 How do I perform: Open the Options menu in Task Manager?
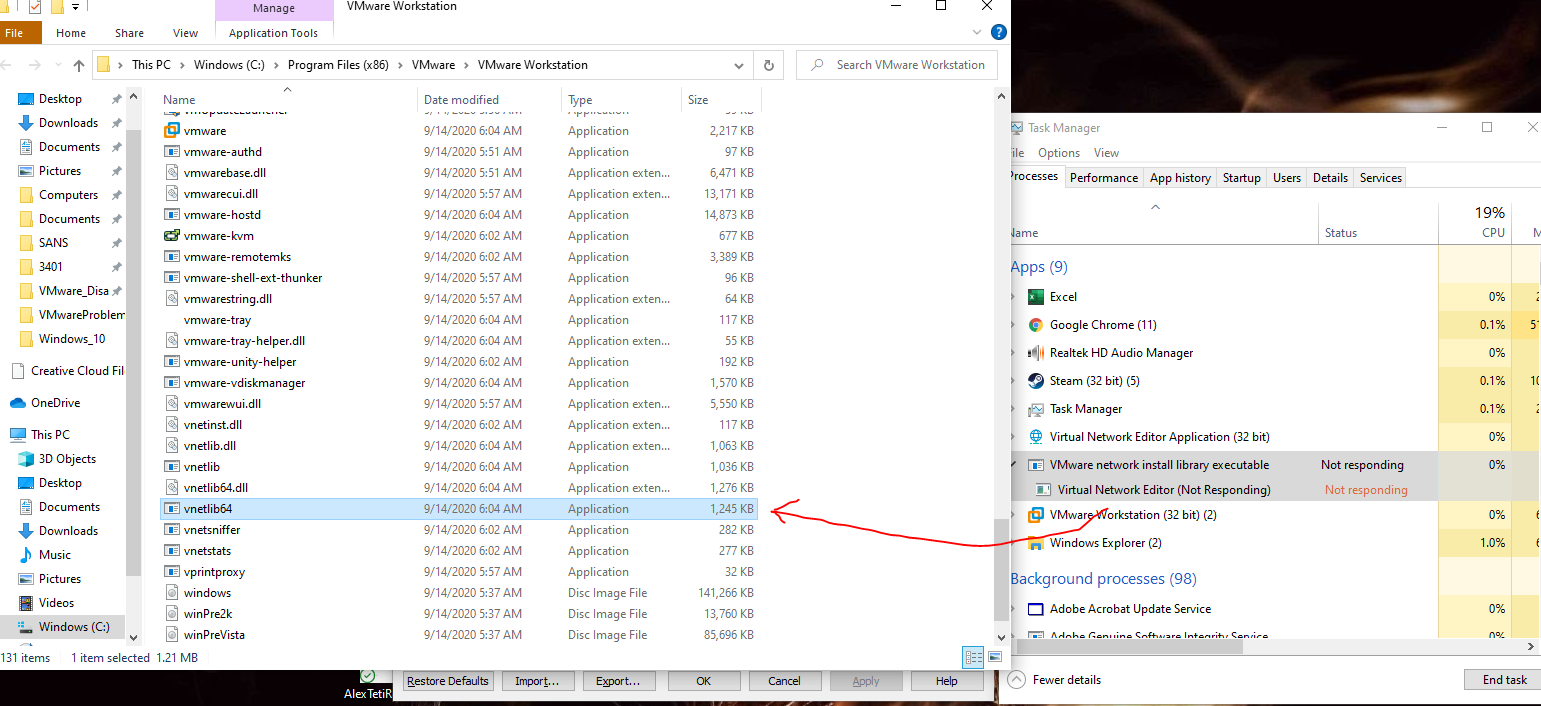1058,152
